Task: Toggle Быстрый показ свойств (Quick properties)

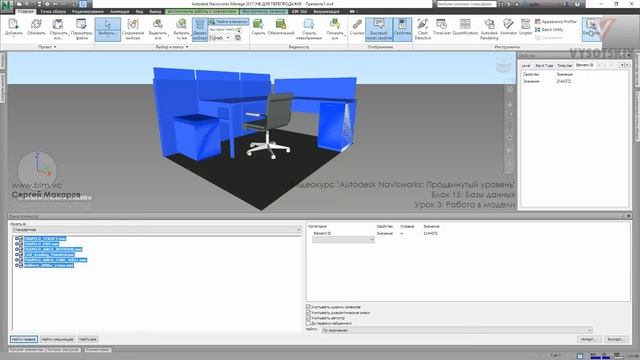Action: (x=379, y=29)
